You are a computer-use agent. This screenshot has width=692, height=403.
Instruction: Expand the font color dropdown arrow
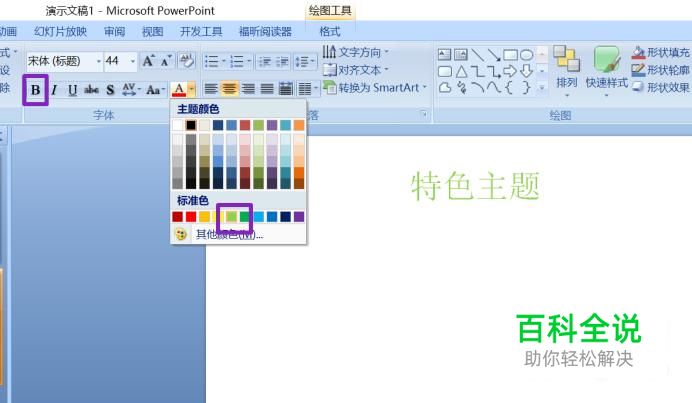click(192, 90)
